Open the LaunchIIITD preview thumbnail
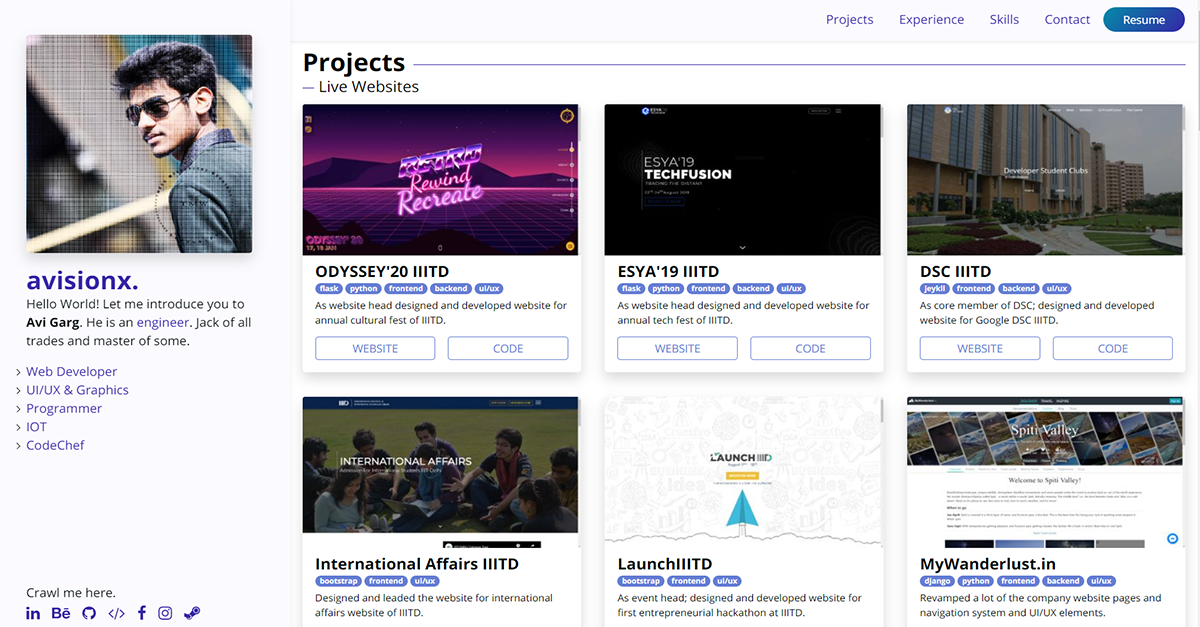 [x=743, y=472]
